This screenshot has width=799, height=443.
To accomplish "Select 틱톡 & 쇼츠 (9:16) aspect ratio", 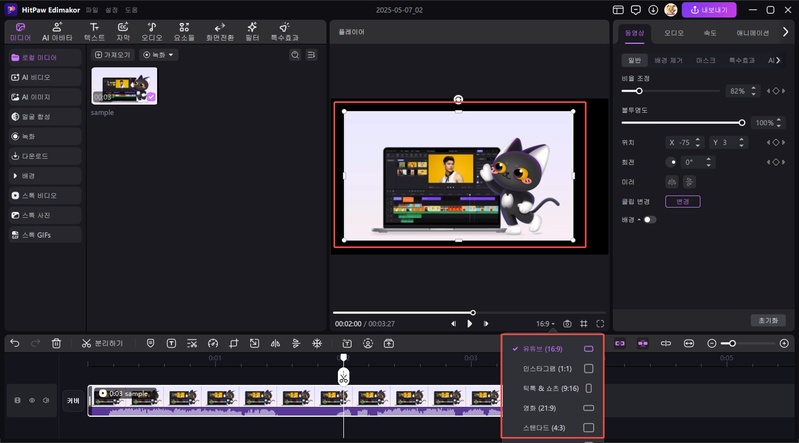I will (553, 388).
